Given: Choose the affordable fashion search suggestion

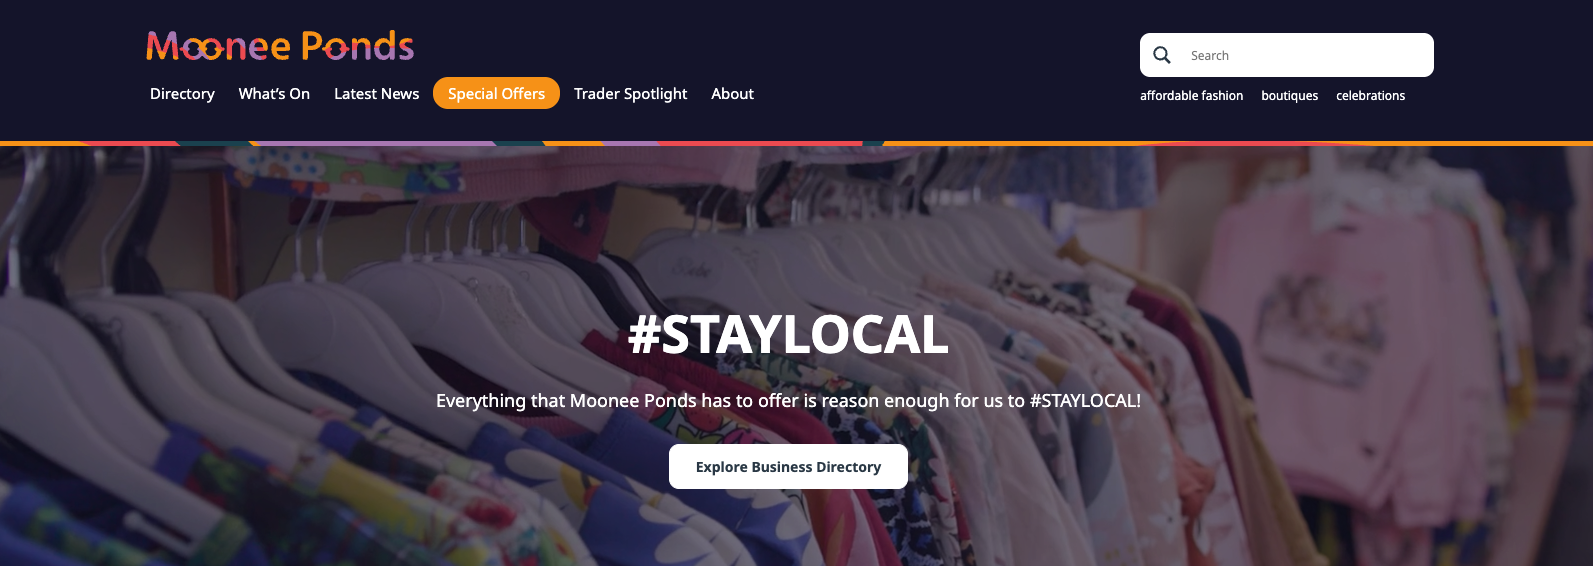Looking at the screenshot, I should (1191, 96).
